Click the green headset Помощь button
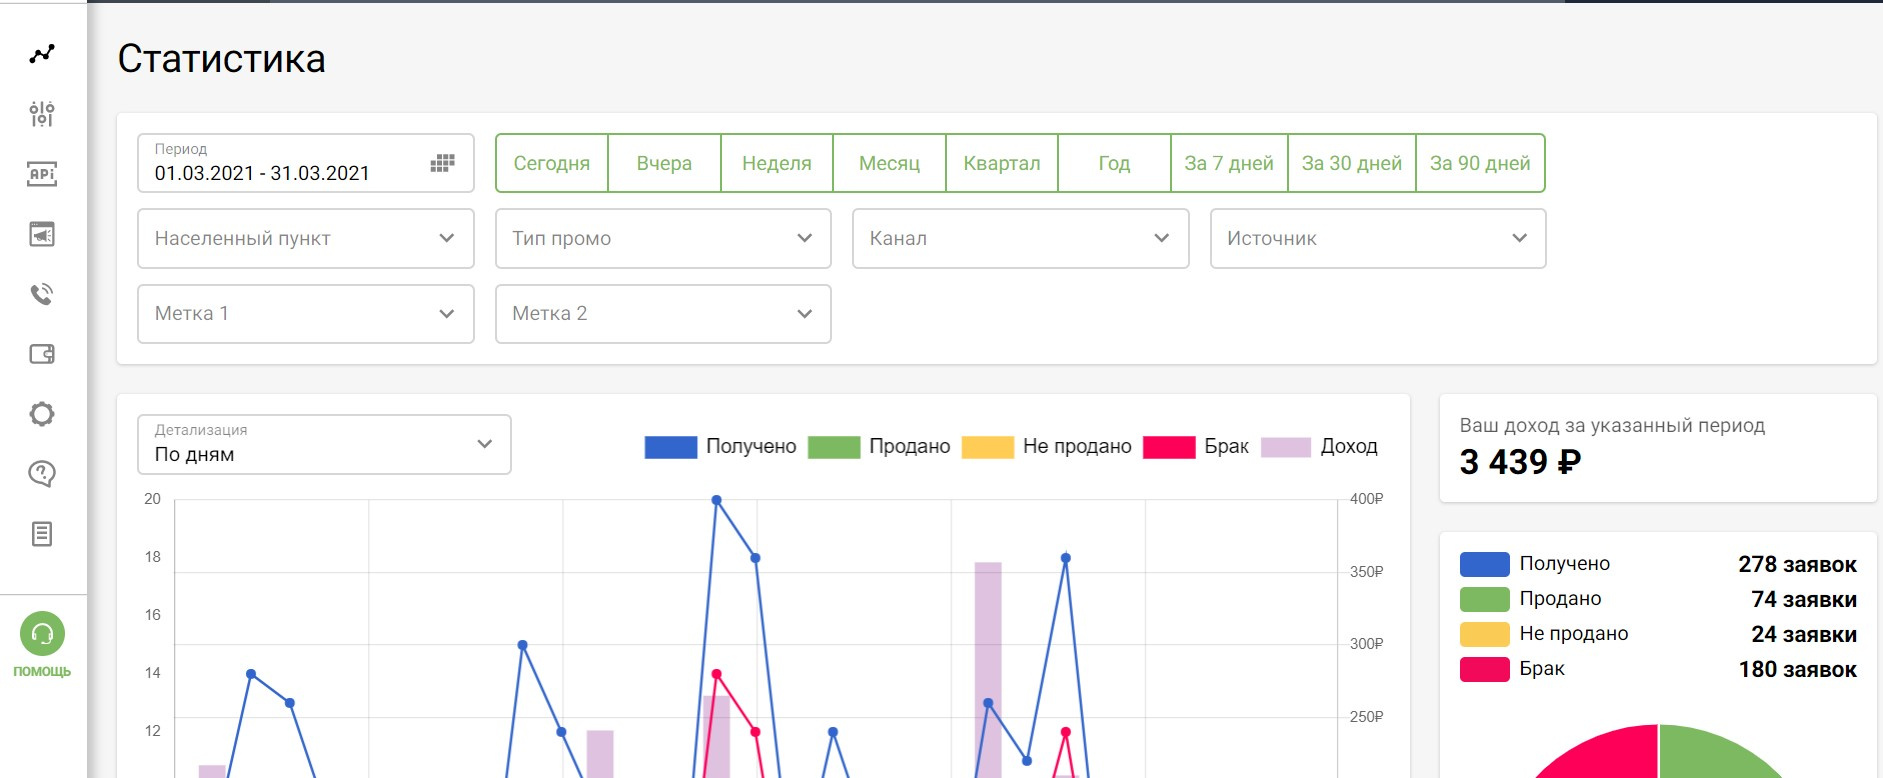The width and height of the screenshot is (1883, 778). [42, 634]
